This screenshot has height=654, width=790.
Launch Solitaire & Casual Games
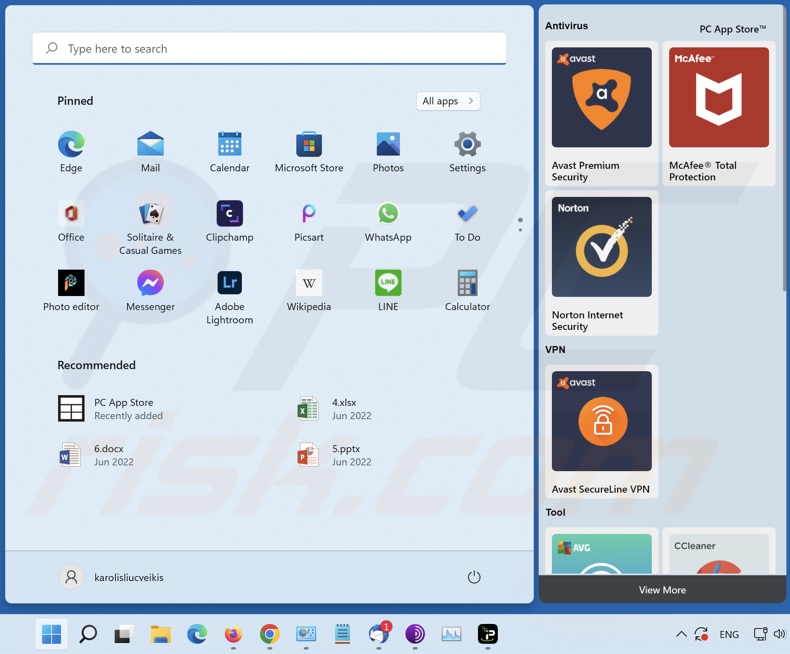pos(150,227)
